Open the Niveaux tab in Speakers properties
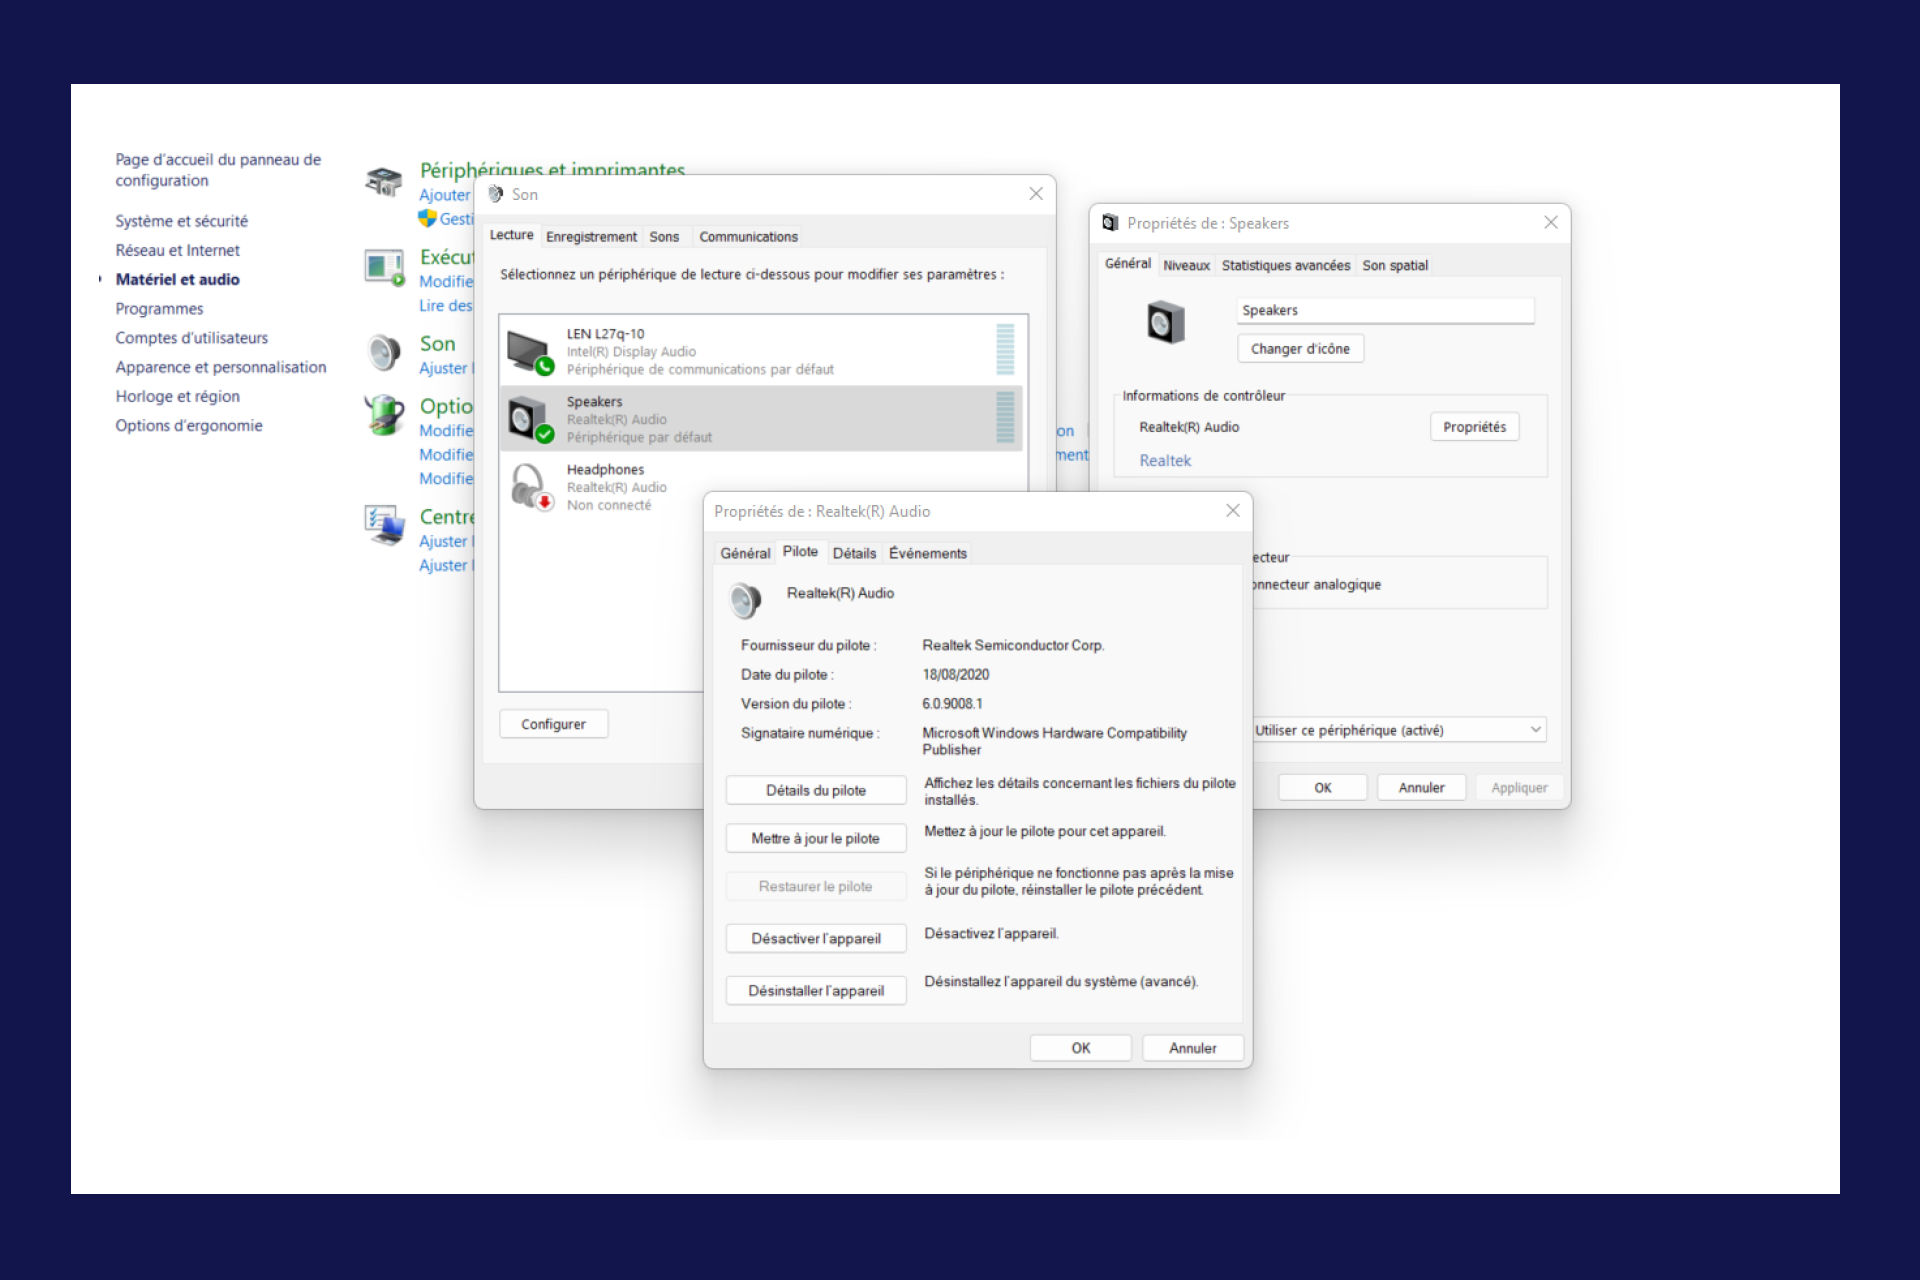 1186,265
